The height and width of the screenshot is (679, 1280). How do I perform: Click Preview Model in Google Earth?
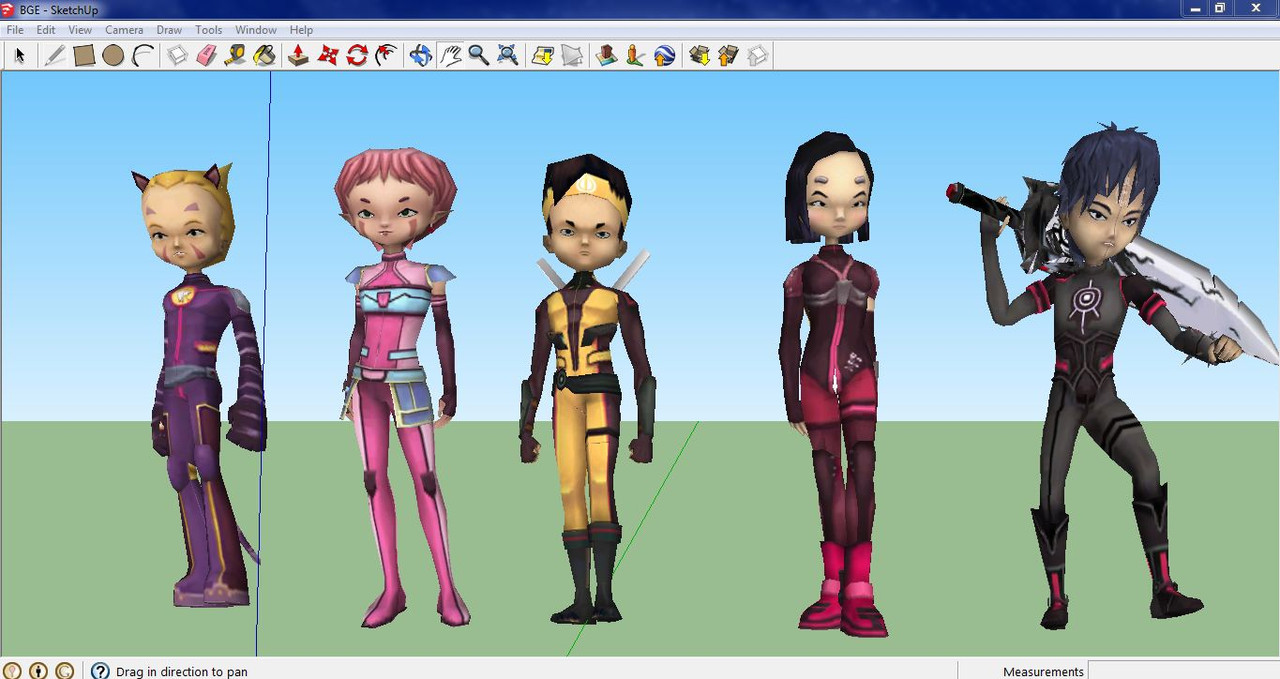664,56
